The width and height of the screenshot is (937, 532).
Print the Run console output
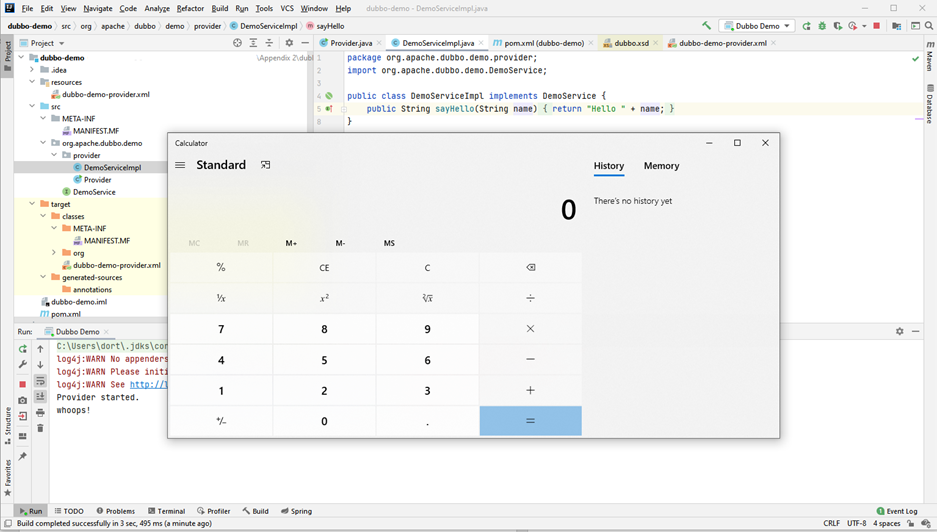pyautogui.click(x=40, y=413)
